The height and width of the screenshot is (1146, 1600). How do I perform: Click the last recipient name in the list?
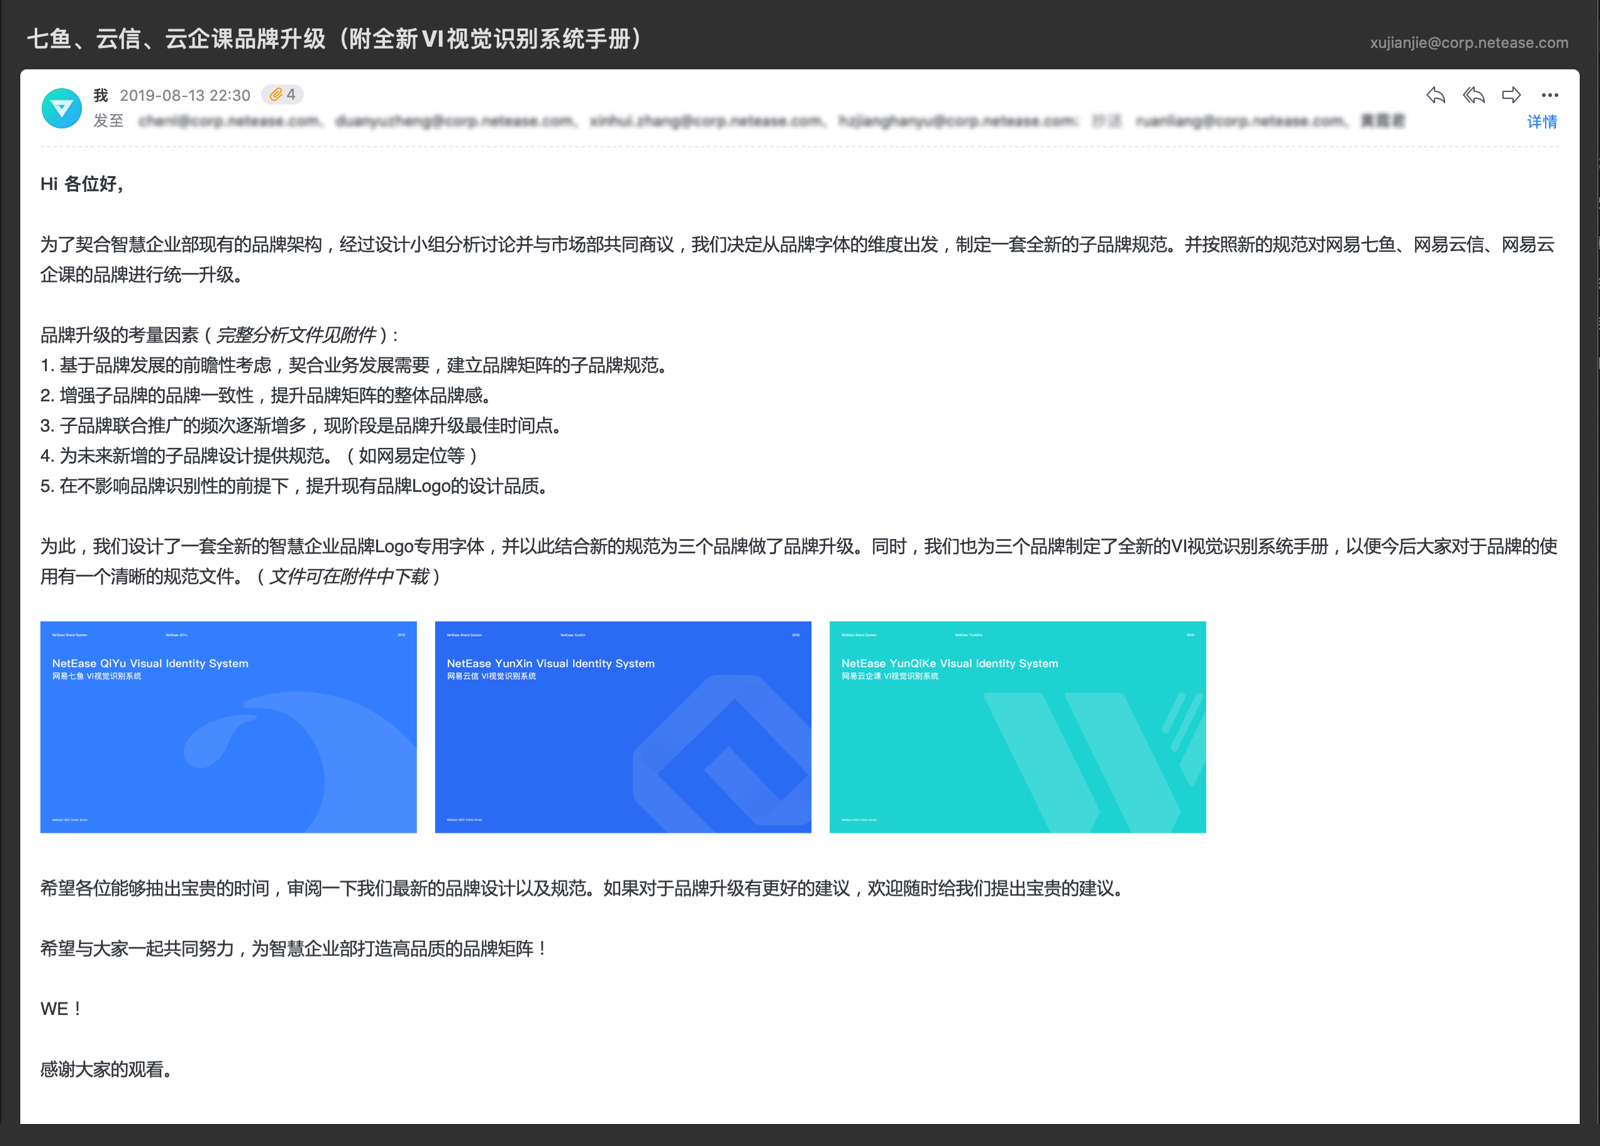1382,121
